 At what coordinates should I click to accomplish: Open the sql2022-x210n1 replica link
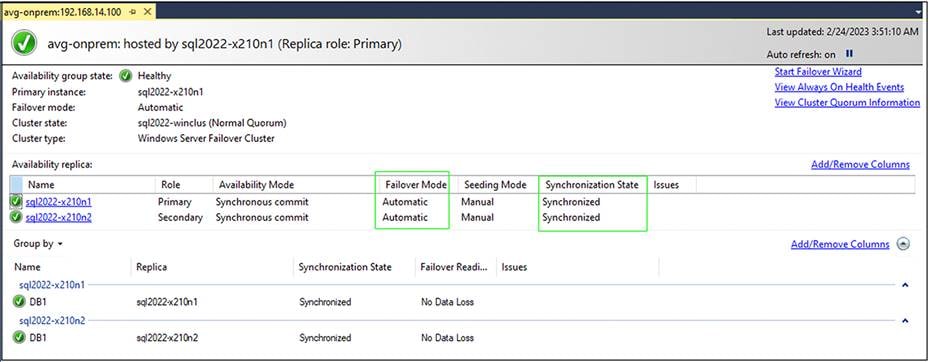click(58, 202)
